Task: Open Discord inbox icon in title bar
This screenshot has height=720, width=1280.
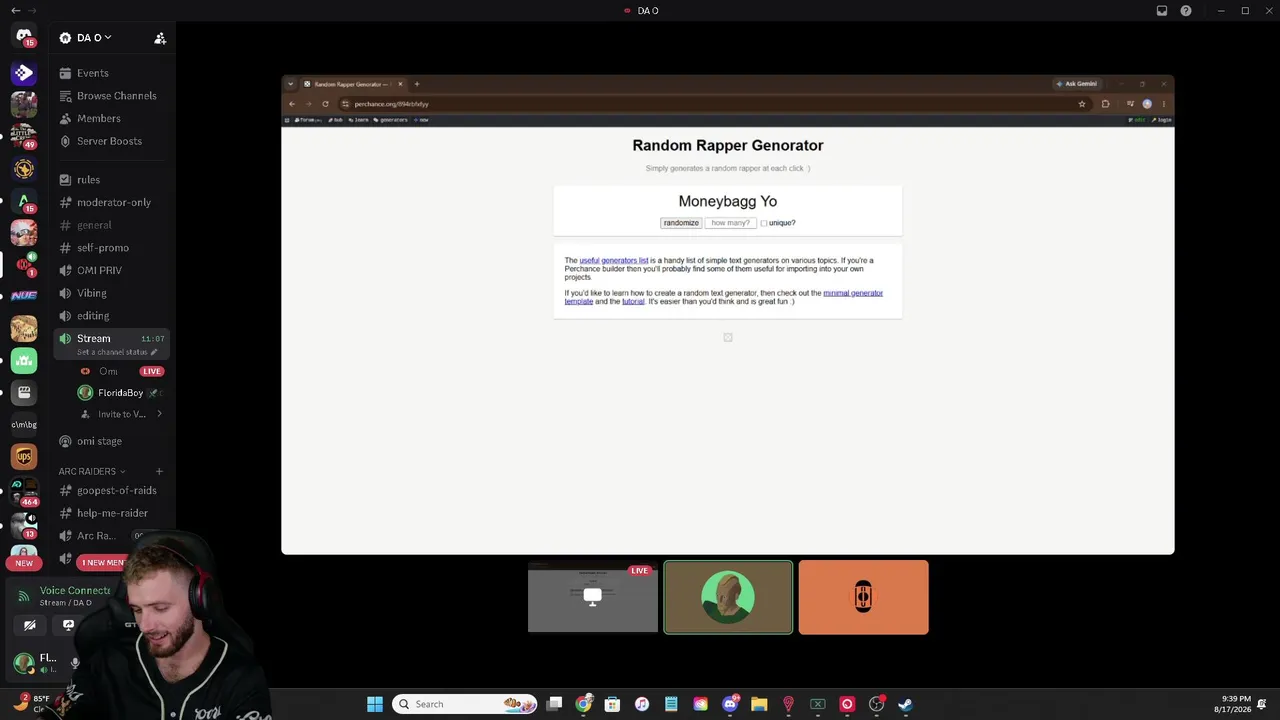Action: (1162, 11)
